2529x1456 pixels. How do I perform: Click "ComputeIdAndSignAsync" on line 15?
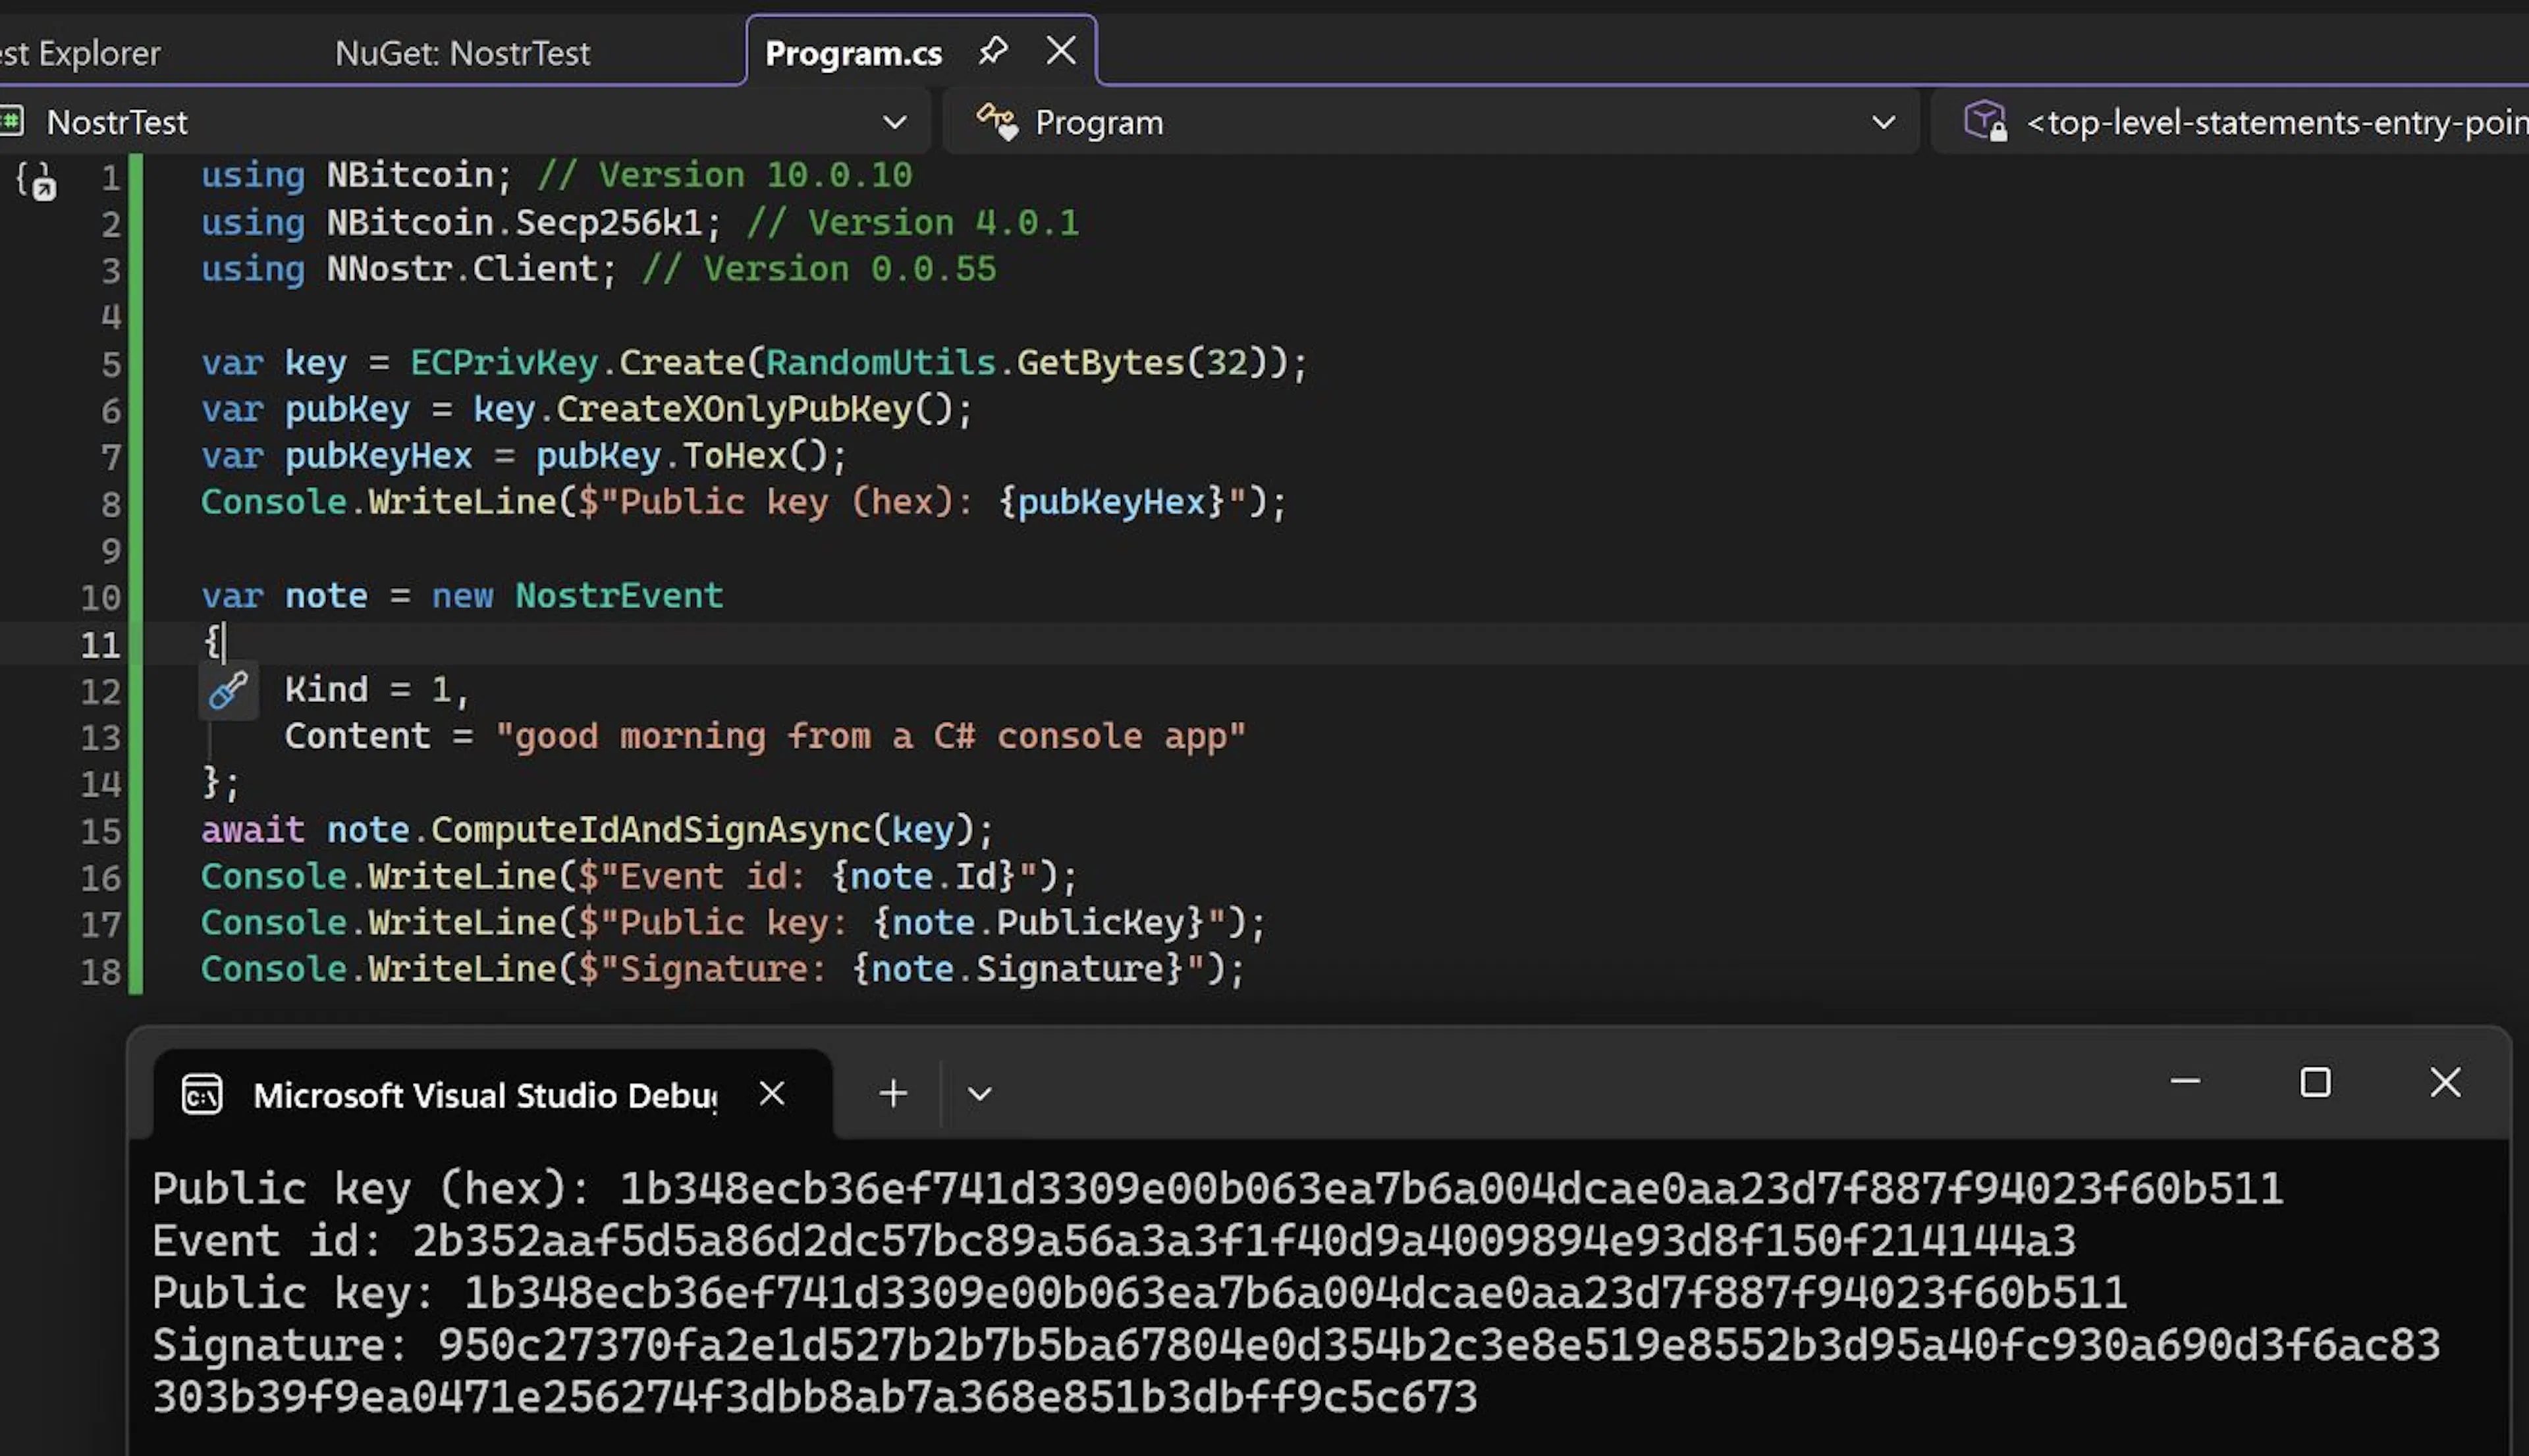(x=651, y=830)
